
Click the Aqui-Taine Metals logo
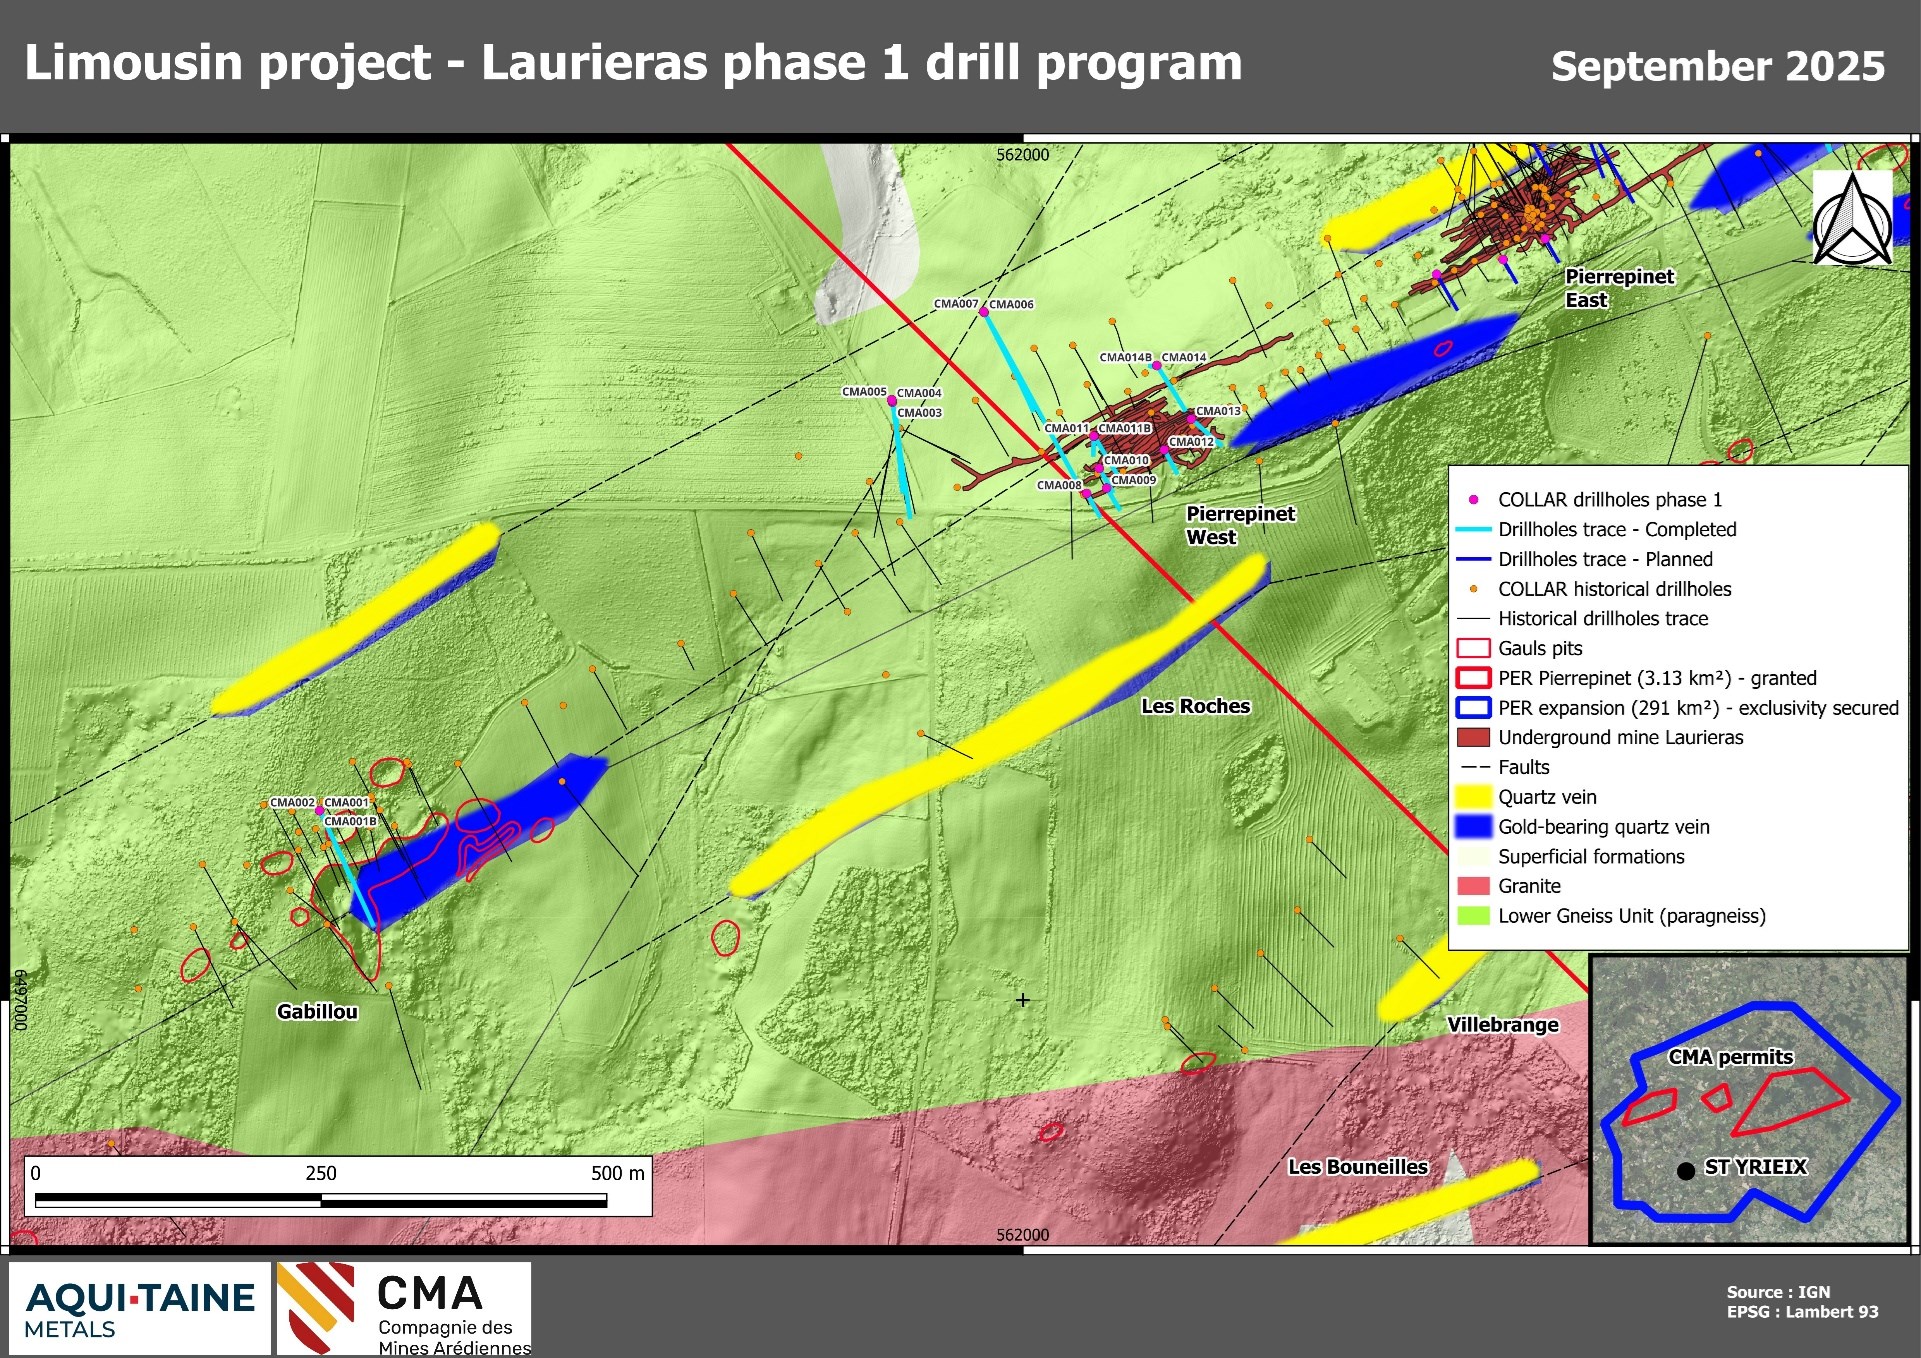click(140, 1309)
